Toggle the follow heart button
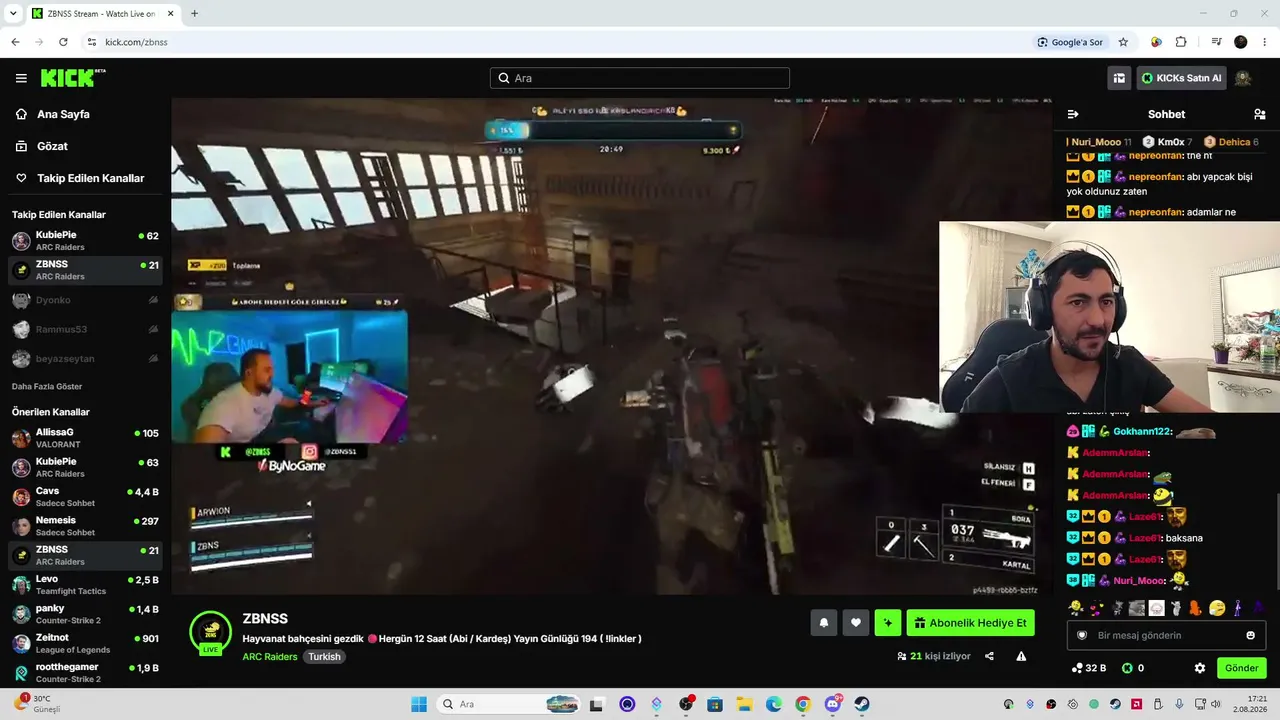Viewport: 1280px width, 720px height. [x=856, y=623]
